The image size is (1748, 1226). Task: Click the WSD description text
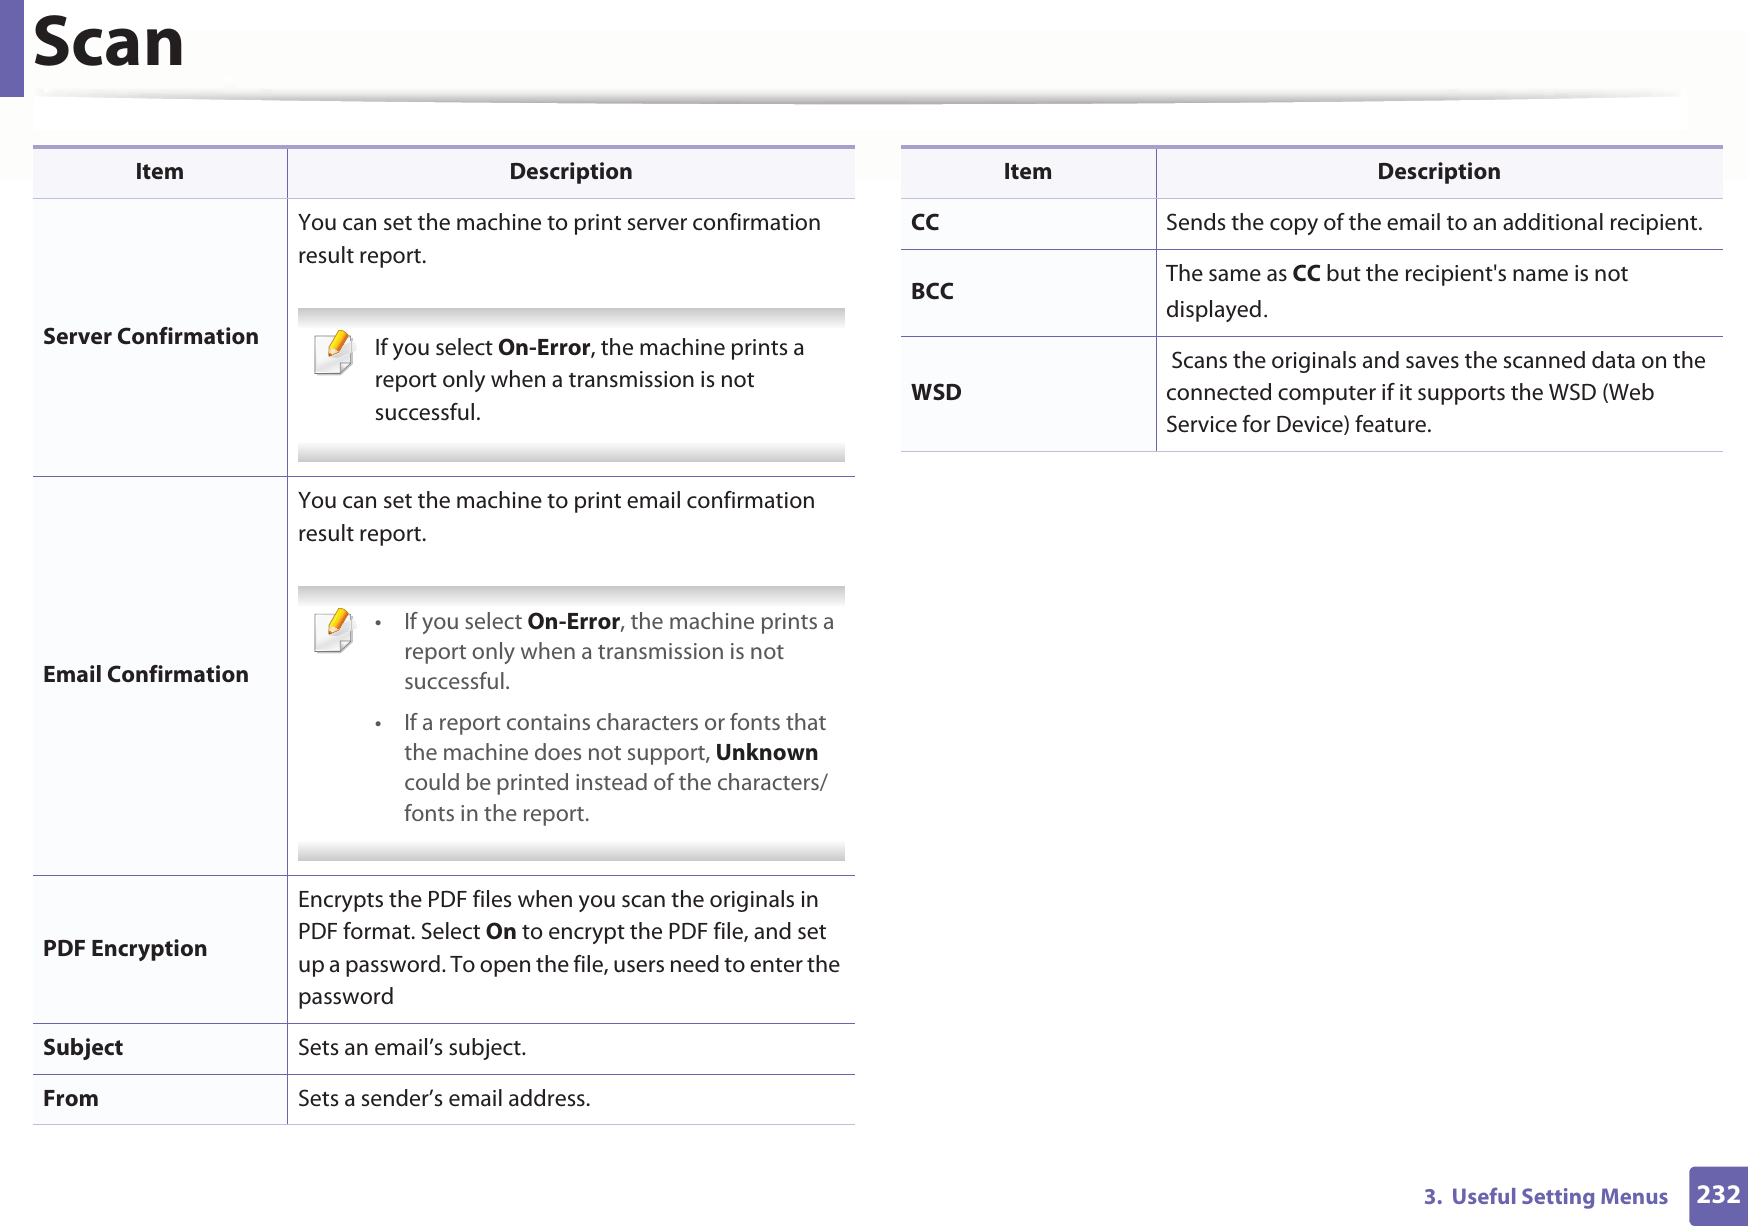pos(1435,393)
